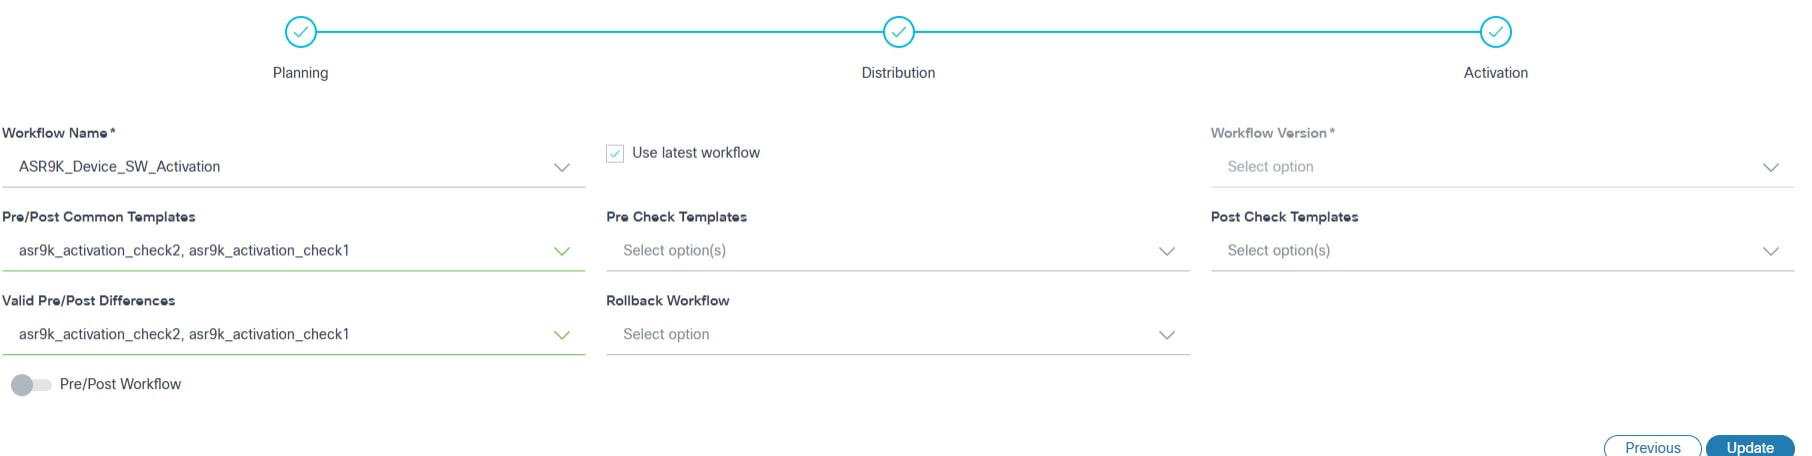This screenshot has width=1812, height=456.
Task: Click the Pre Check Templates select field
Action: coord(880,251)
